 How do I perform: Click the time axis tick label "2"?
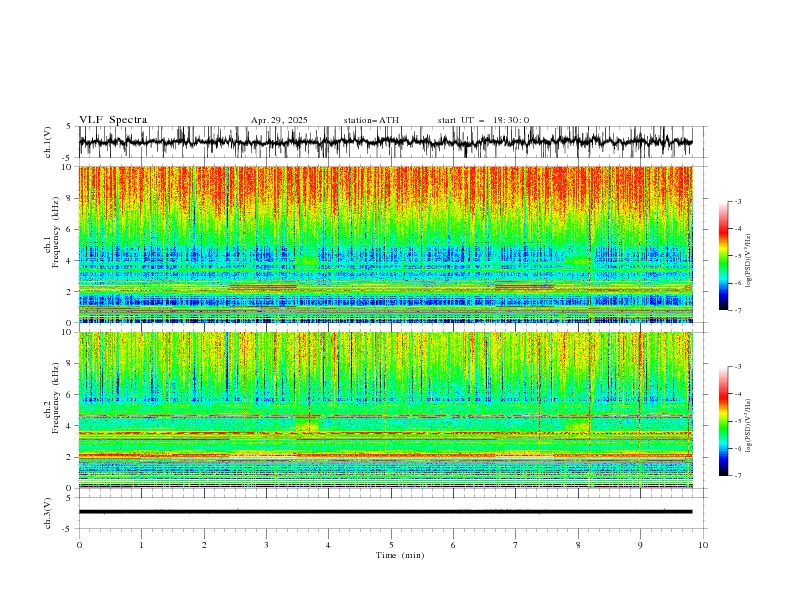204,545
